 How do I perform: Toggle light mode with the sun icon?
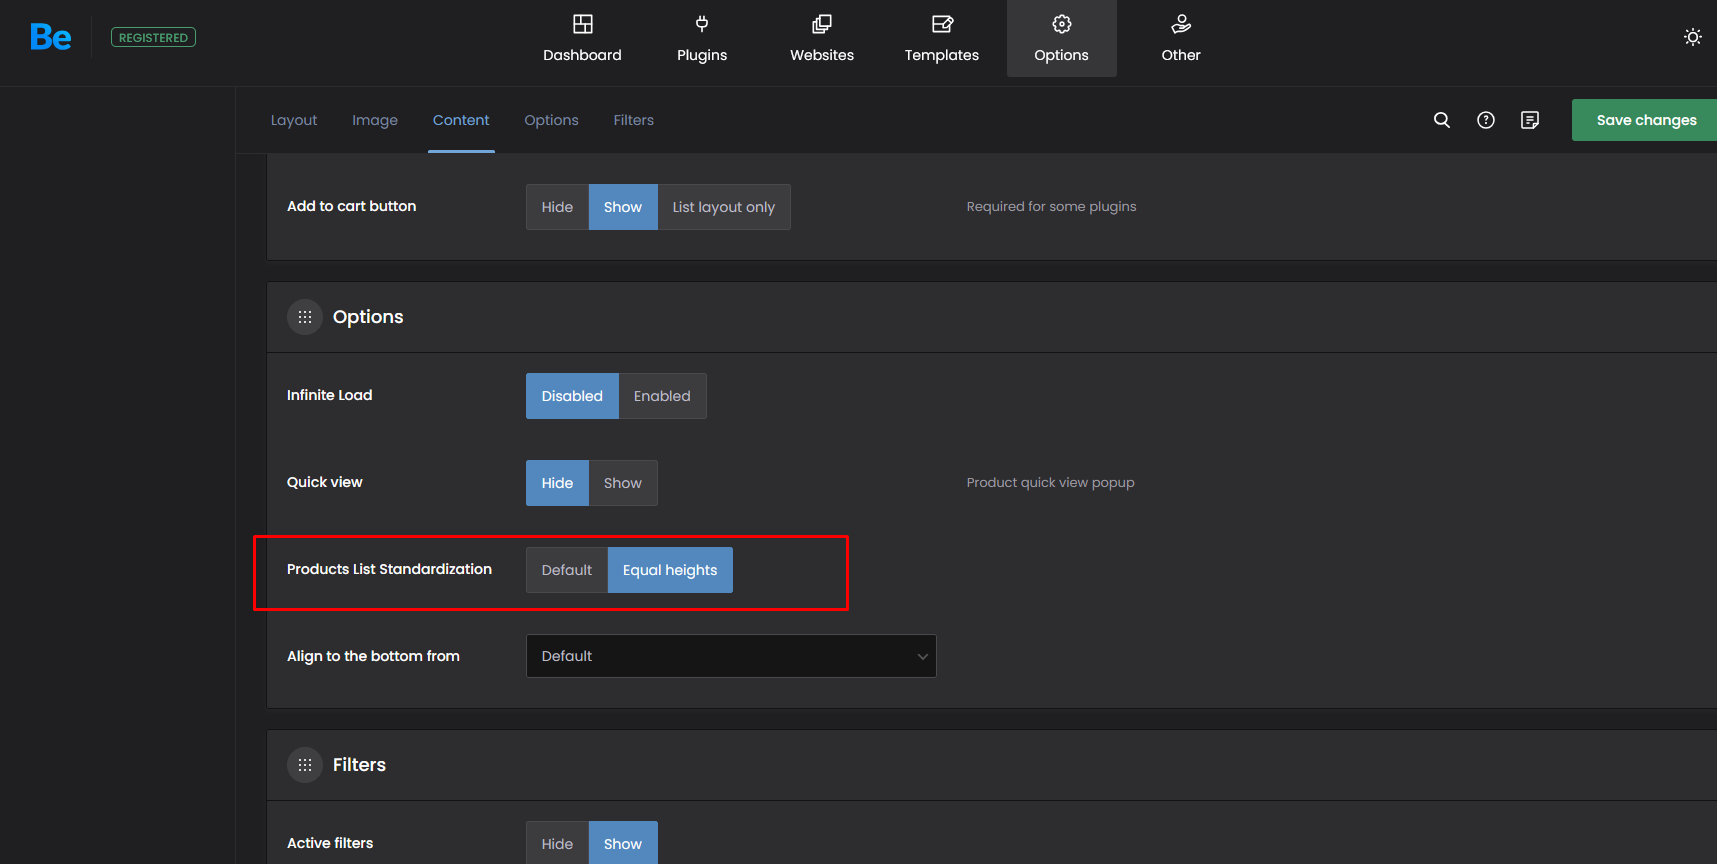[x=1692, y=37]
